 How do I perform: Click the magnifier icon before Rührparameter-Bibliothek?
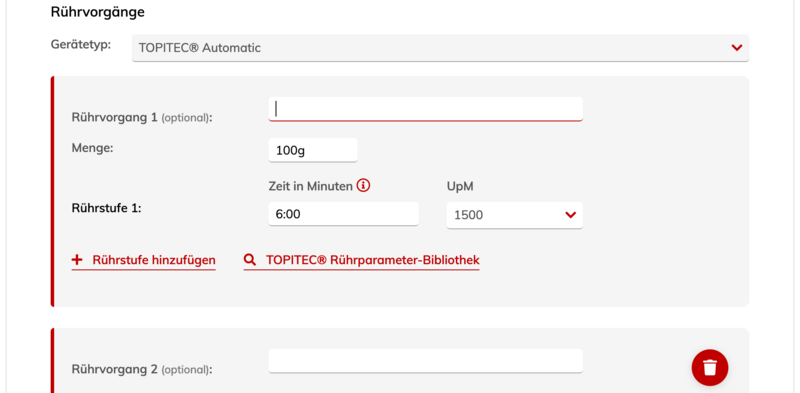pos(249,260)
